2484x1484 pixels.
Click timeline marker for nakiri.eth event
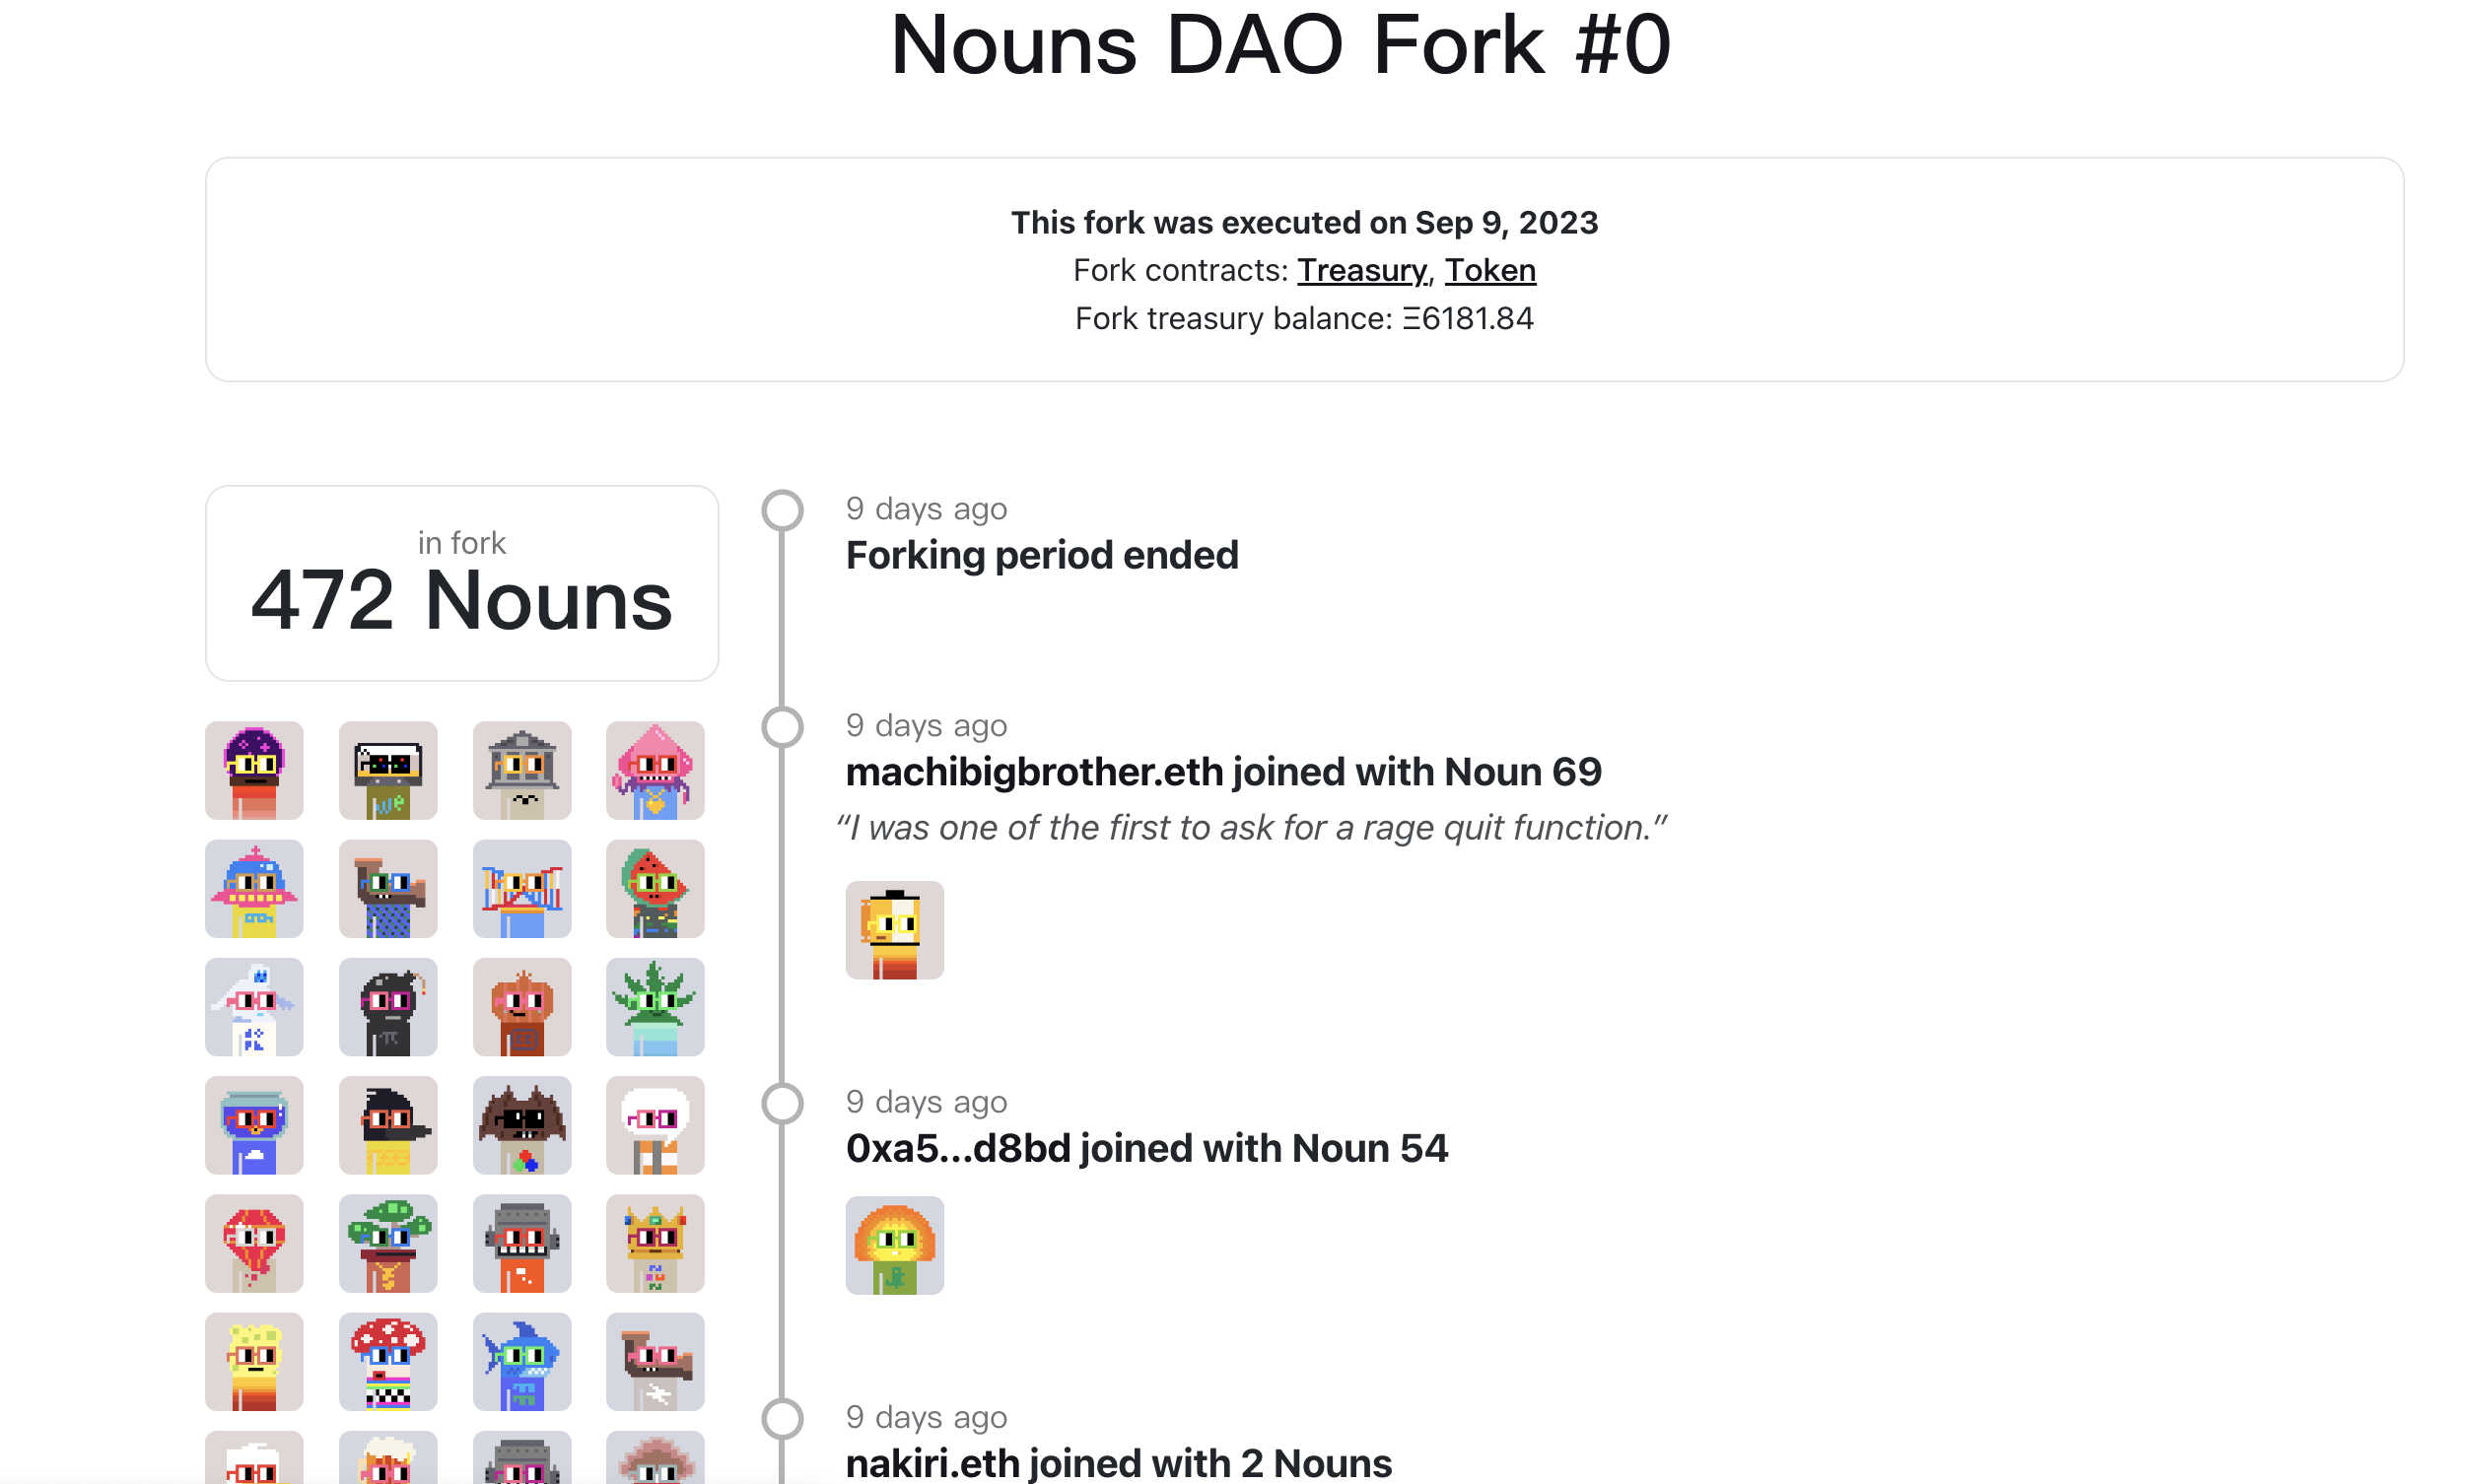(x=782, y=1418)
